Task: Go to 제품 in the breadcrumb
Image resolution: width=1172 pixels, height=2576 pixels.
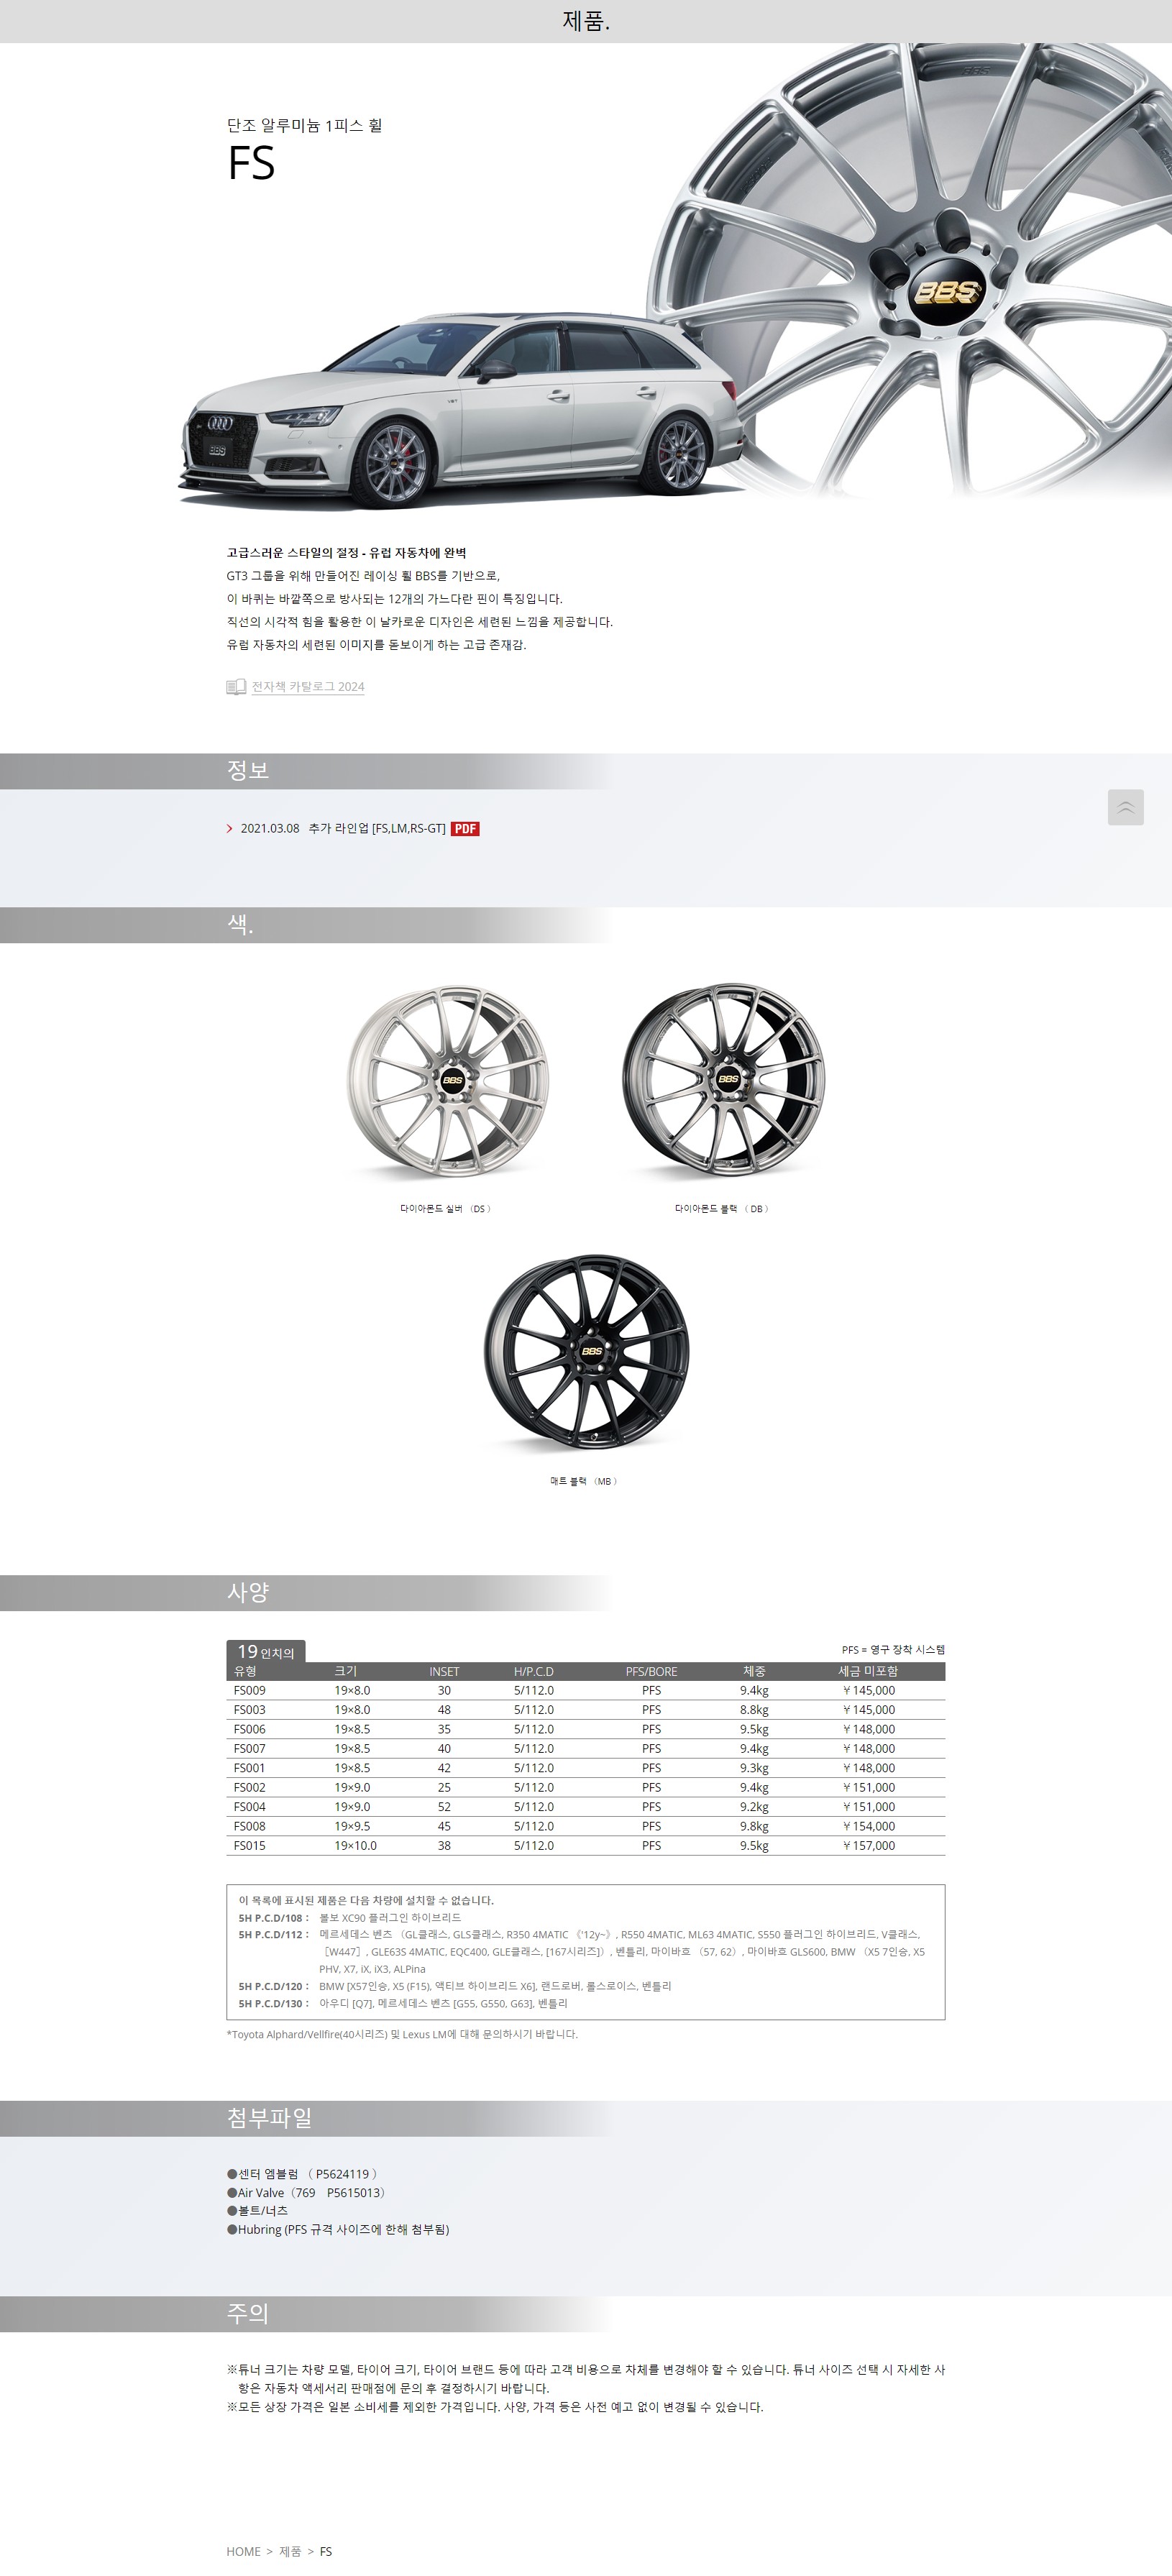Action: (x=290, y=2551)
